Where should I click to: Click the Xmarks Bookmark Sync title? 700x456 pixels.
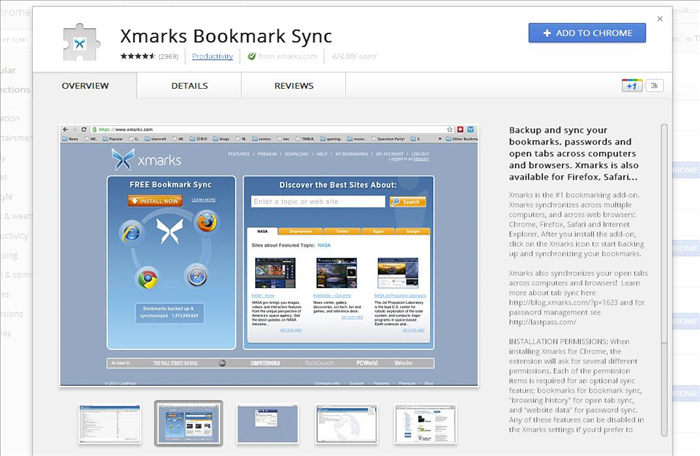pos(226,36)
